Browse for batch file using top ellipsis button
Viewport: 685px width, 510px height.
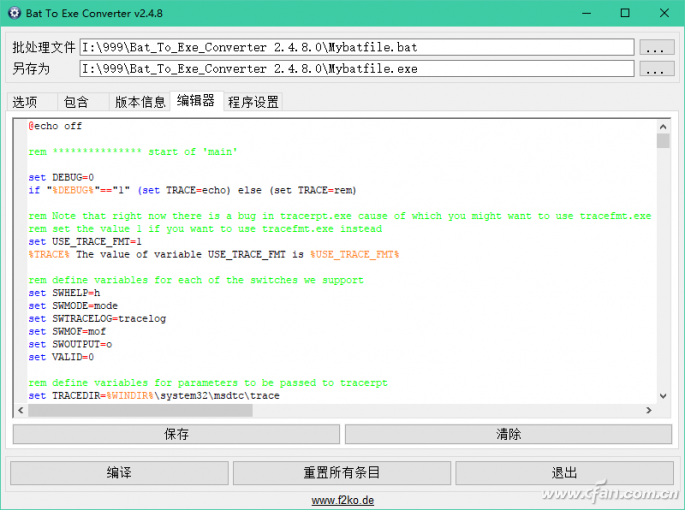pyautogui.click(x=656, y=47)
